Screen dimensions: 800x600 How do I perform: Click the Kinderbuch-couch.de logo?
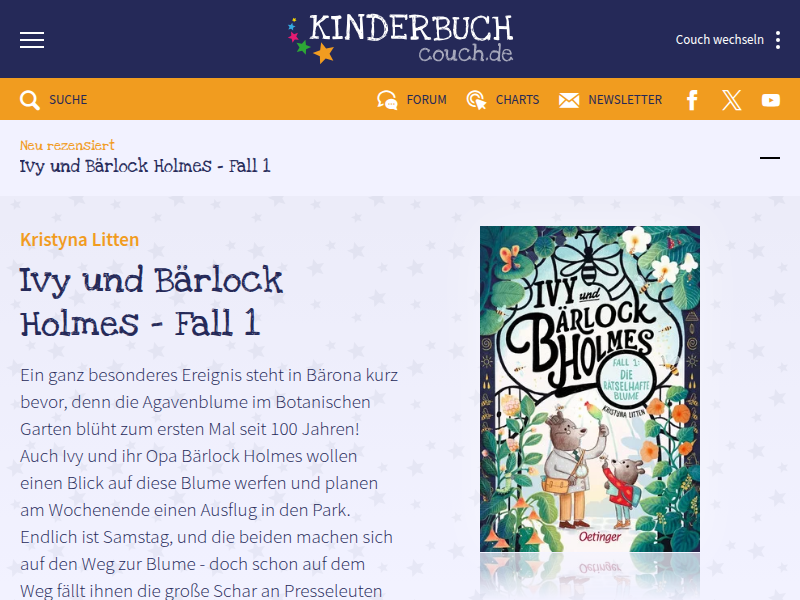click(400, 39)
